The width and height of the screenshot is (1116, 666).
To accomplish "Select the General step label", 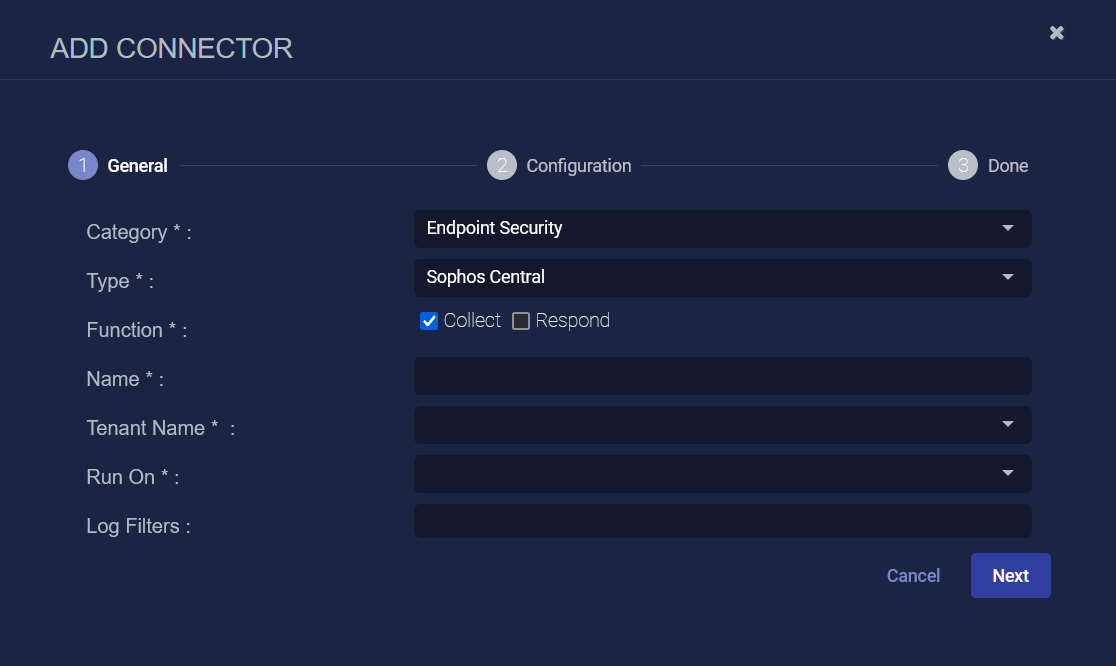I will coord(137,166).
